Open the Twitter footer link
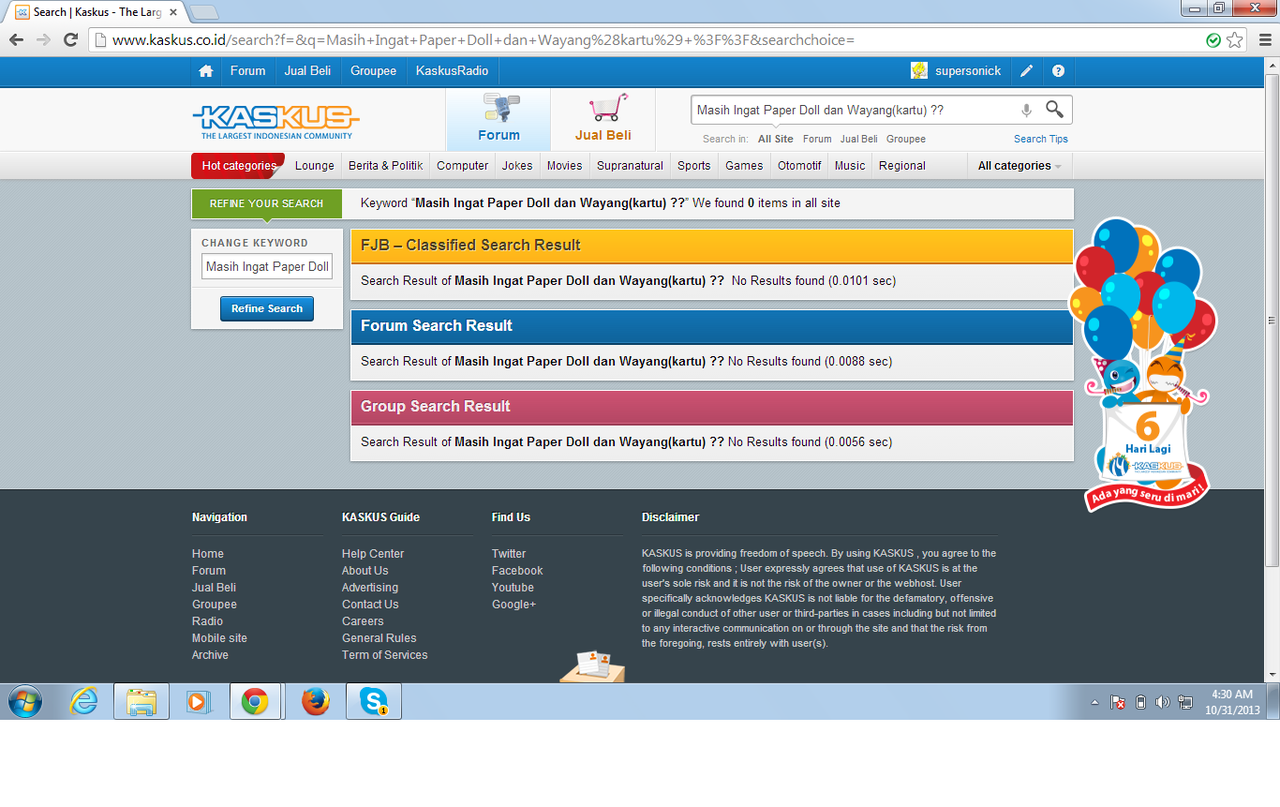1280x807 pixels. (x=509, y=554)
